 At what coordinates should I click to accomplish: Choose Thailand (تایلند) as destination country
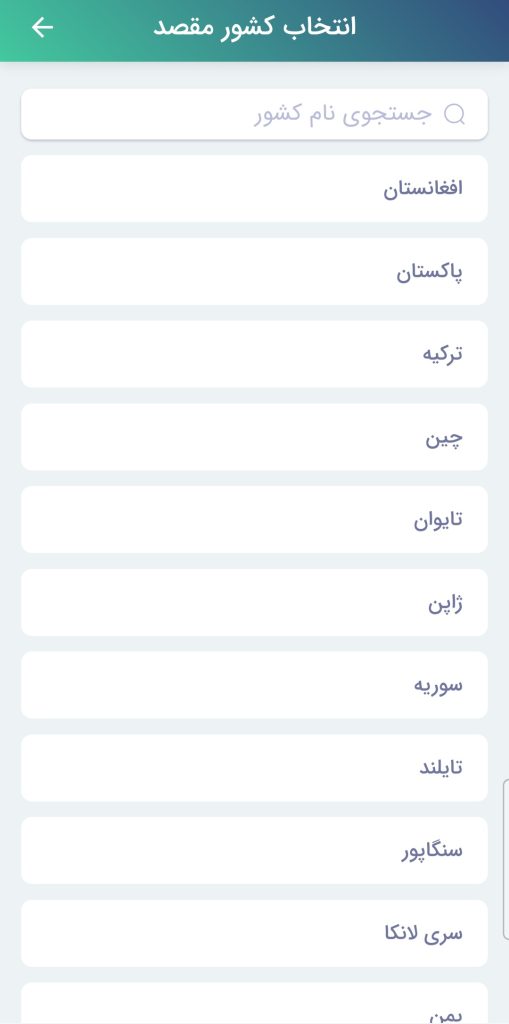click(x=254, y=768)
